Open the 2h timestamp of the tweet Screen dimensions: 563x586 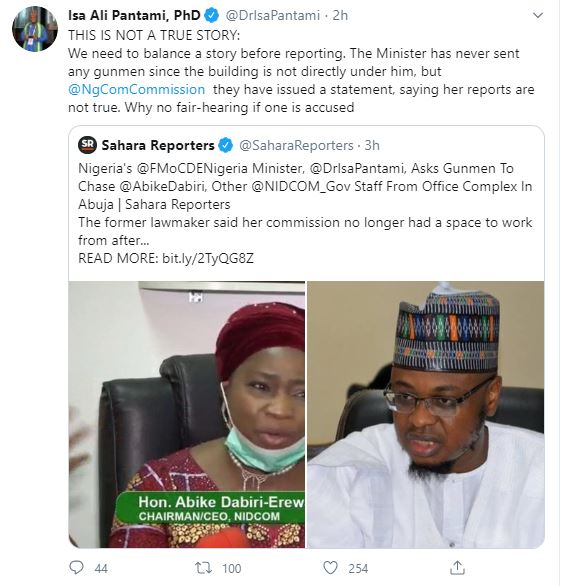340,16
